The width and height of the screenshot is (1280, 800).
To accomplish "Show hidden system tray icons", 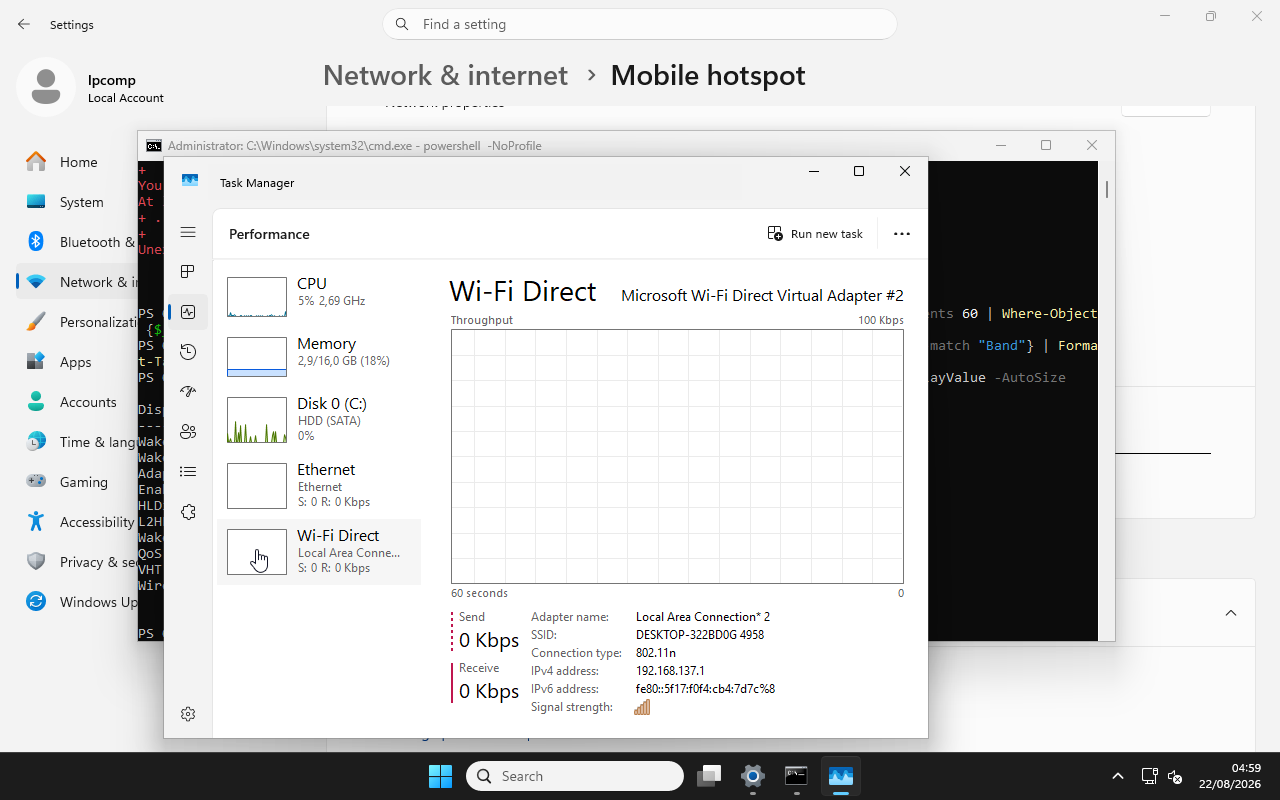I will pos(1118,776).
